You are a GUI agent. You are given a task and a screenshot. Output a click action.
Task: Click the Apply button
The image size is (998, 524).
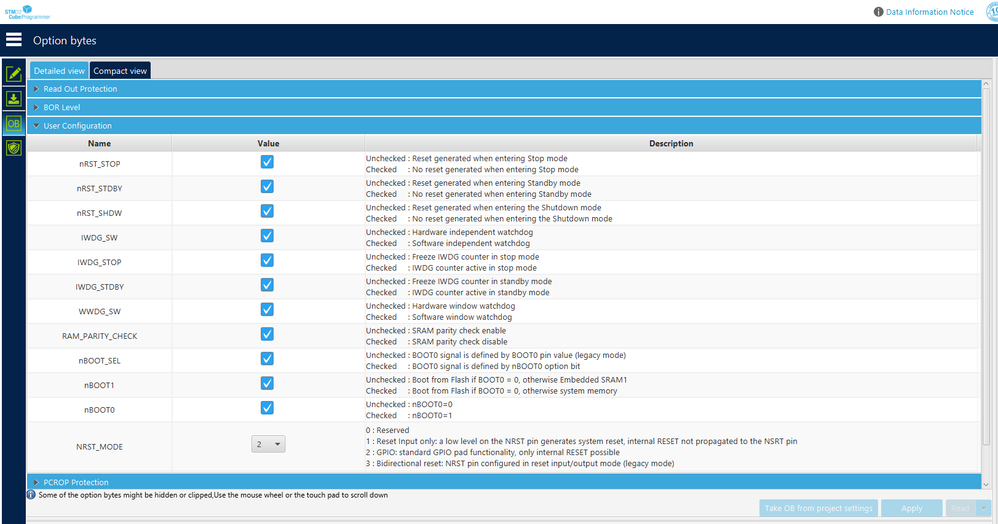click(x=911, y=508)
